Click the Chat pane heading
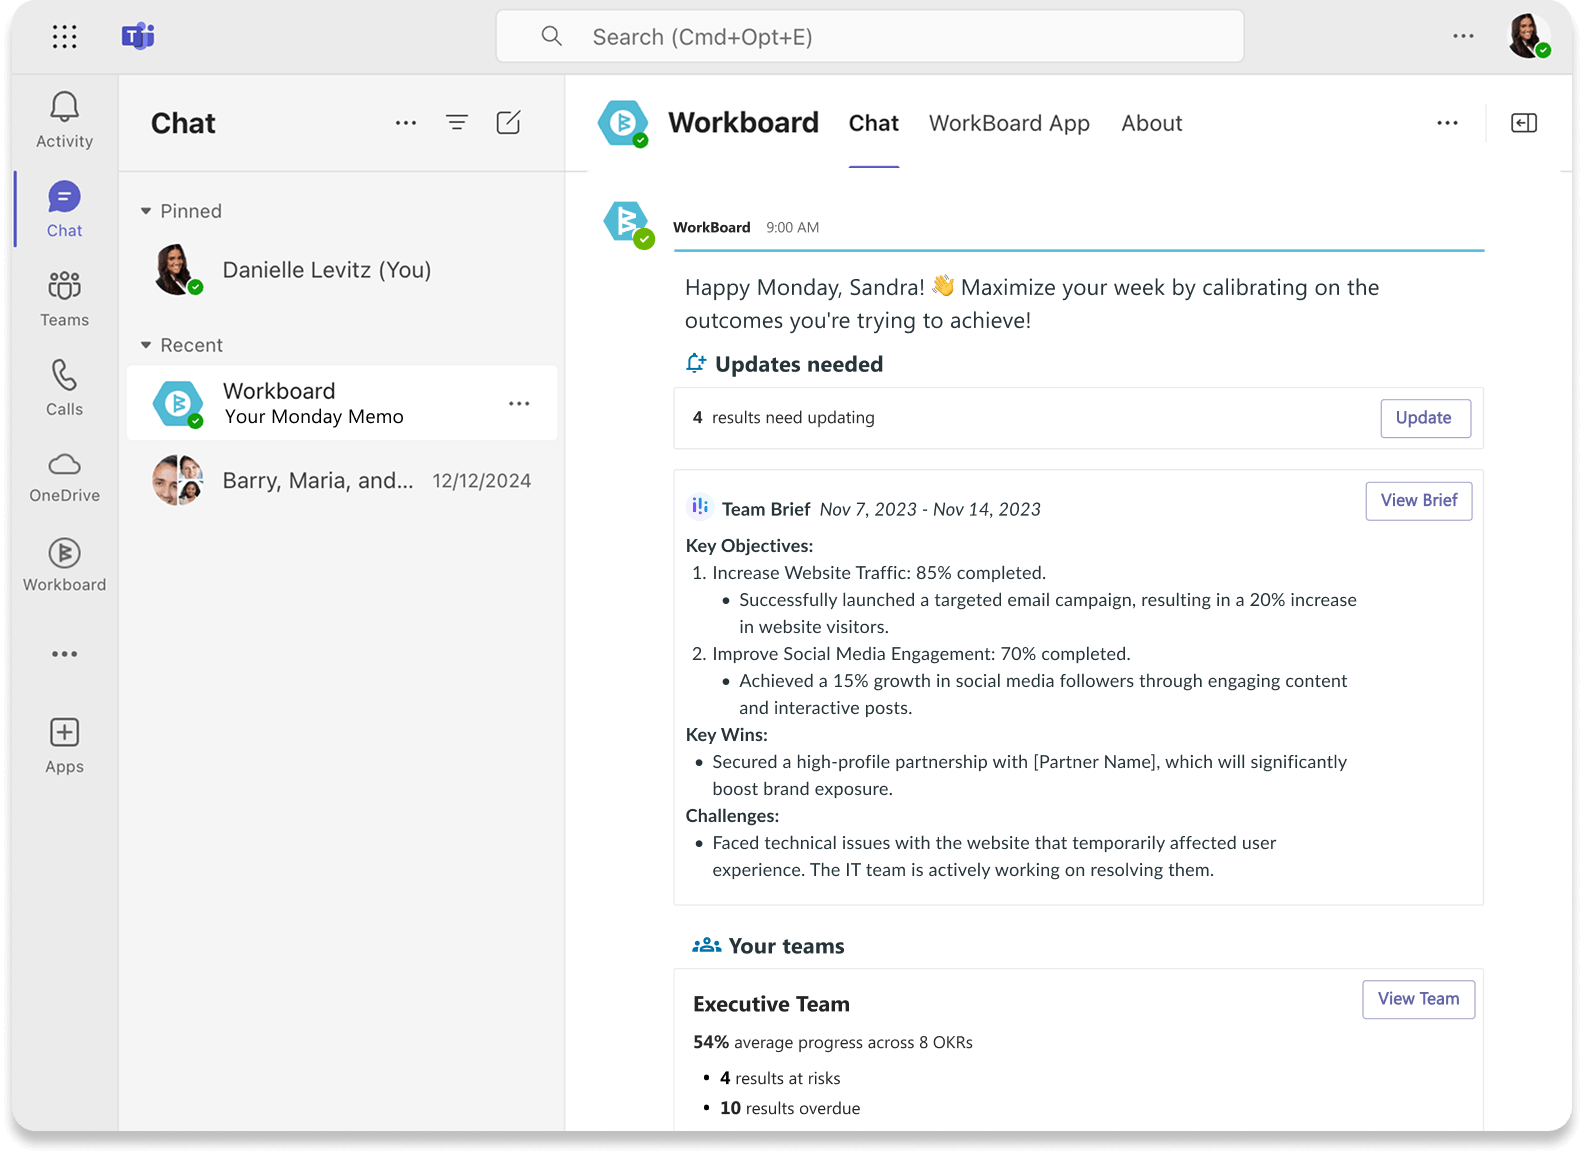 [183, 123]
